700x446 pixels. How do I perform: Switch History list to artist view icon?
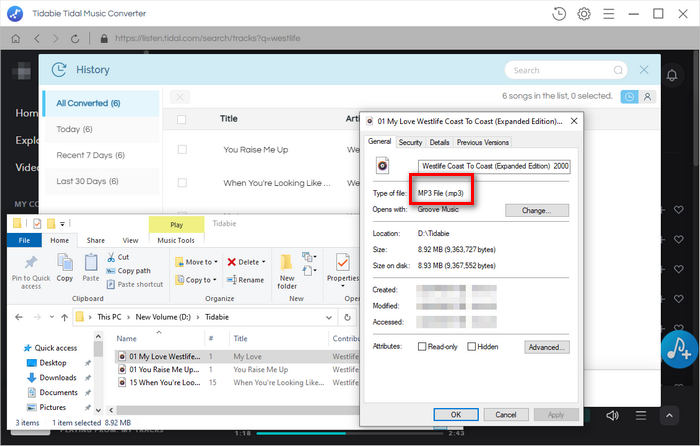[x=647, y=96]
